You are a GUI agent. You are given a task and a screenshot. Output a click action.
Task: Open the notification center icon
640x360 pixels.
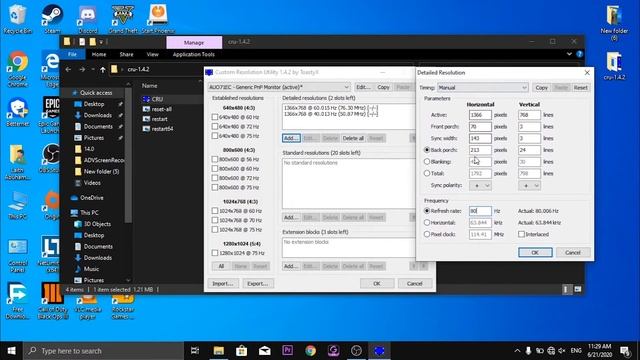624,351
